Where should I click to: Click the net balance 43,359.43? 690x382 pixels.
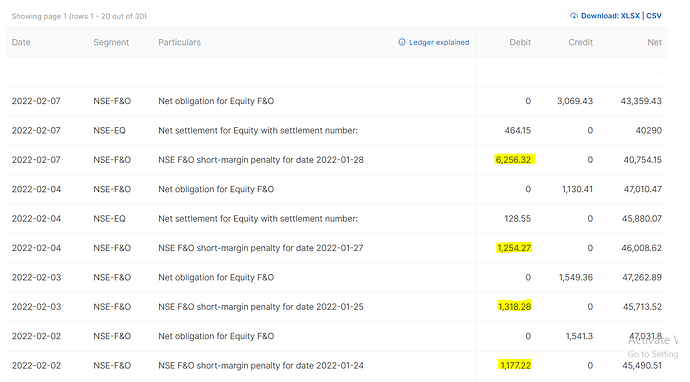coord(641,101)
